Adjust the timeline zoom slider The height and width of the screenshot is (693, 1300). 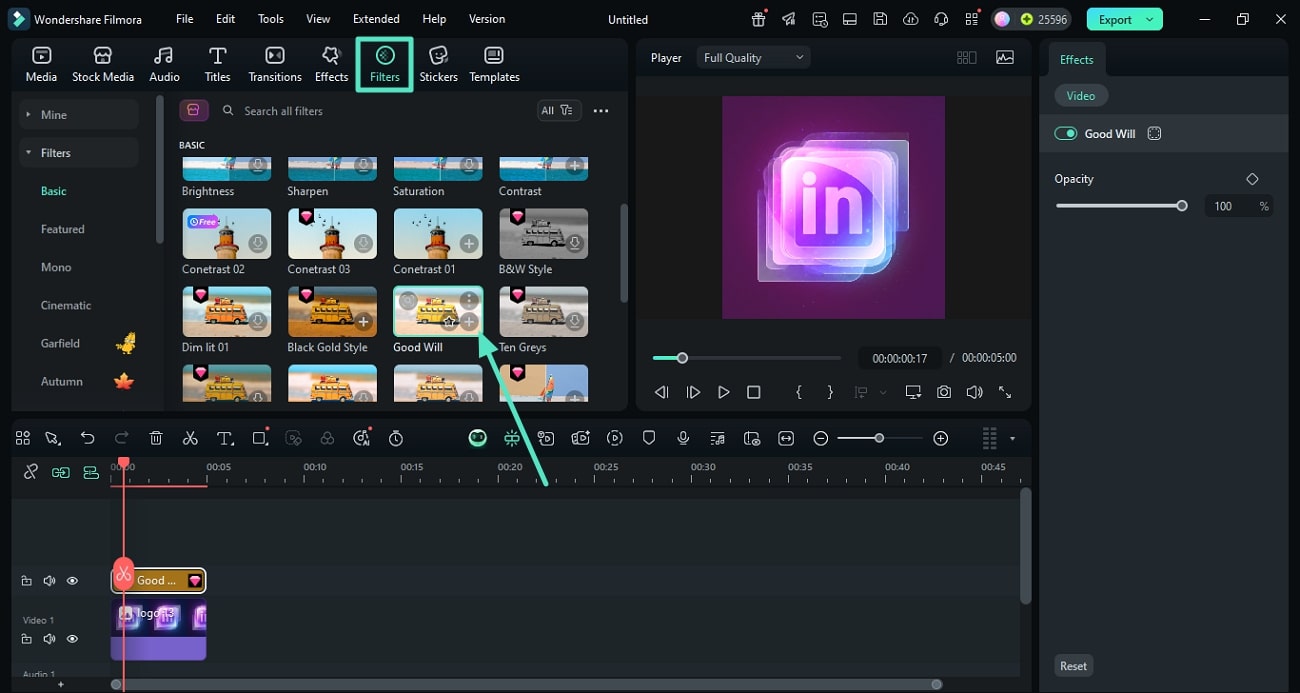[879, 438]
